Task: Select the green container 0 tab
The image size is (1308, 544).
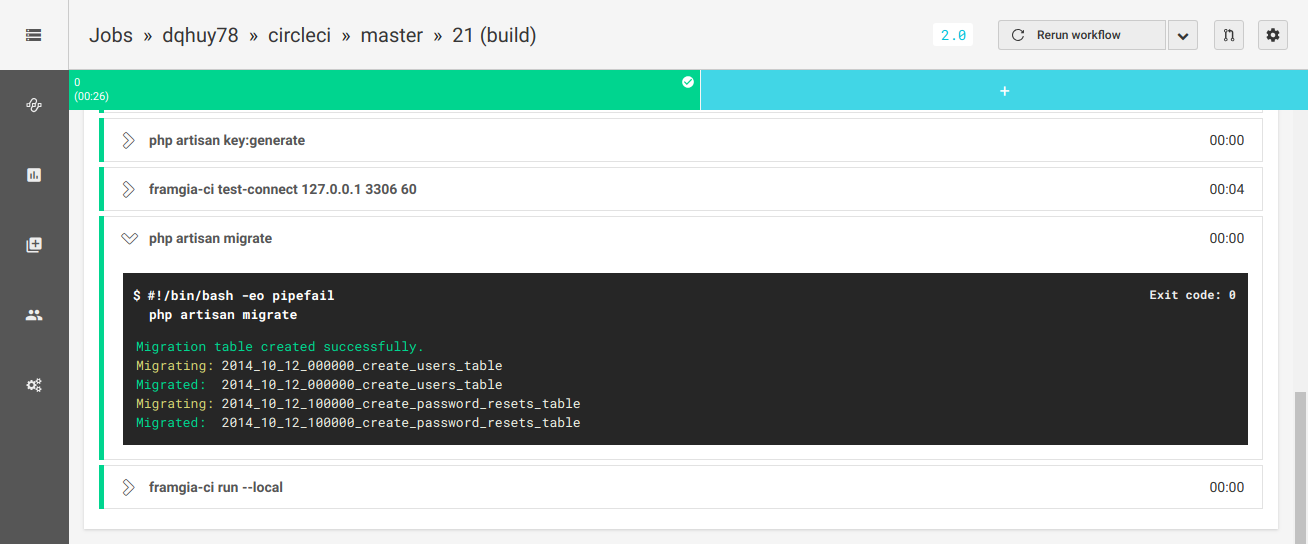Action: coord(385,89)
